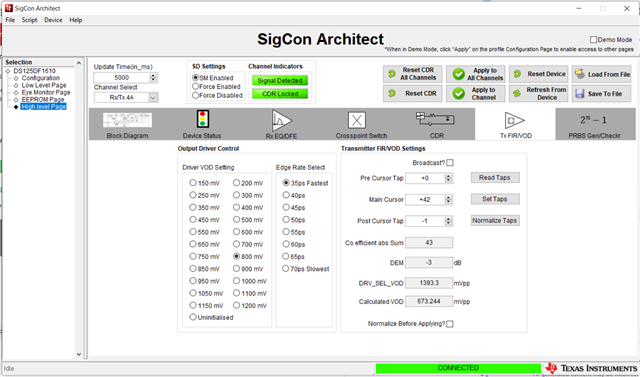Open the Crosspoint Switch tab
640x377 pixels.
coord(361,124)
